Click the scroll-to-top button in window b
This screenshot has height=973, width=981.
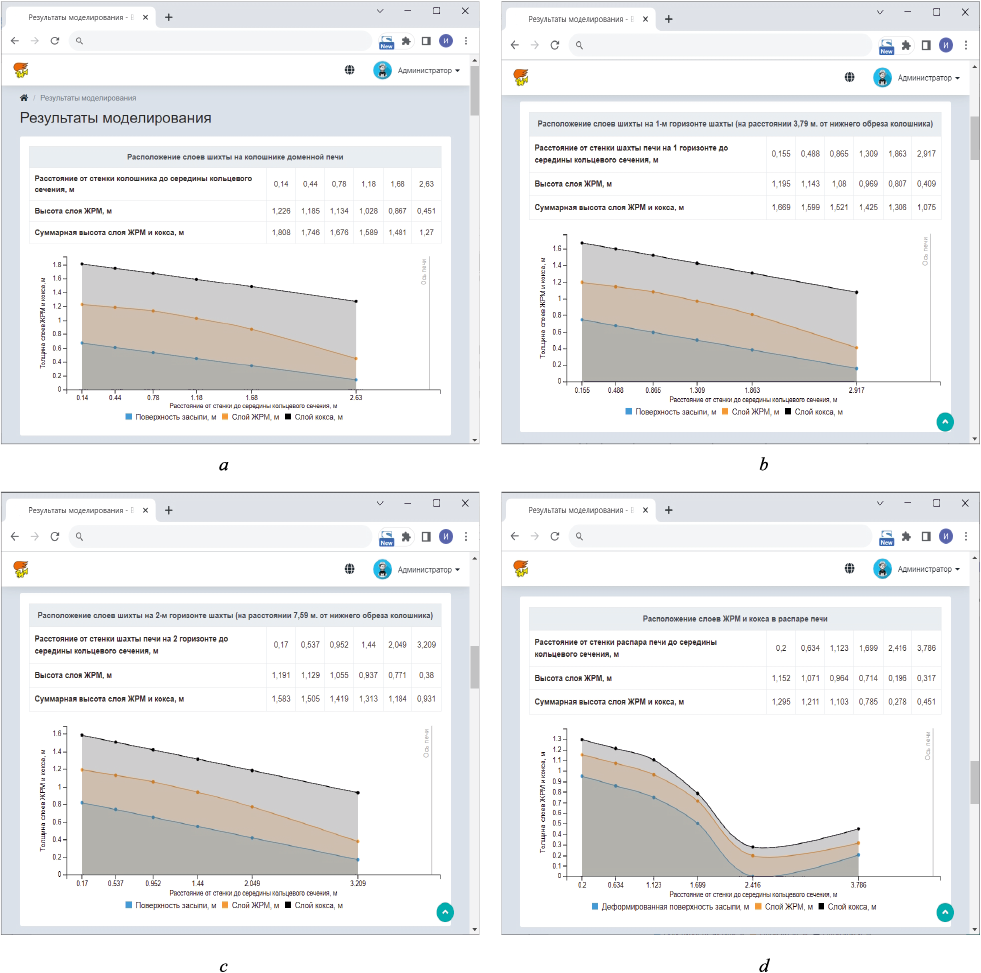tap(945, 422)
